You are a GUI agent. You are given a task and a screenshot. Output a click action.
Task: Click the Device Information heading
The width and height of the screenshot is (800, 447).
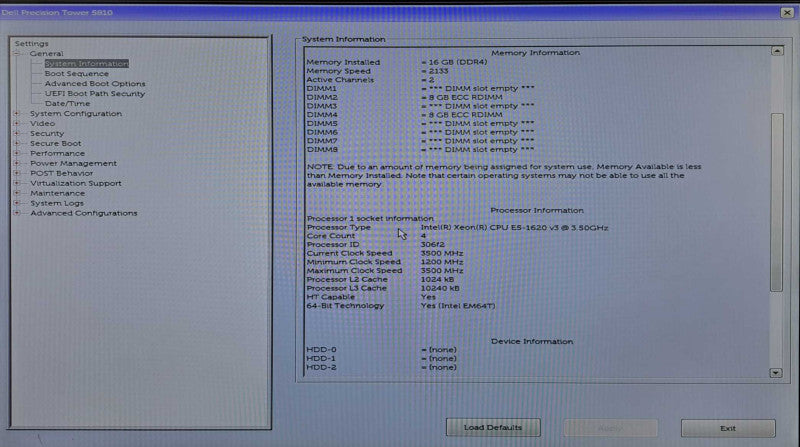click(532, 341)
